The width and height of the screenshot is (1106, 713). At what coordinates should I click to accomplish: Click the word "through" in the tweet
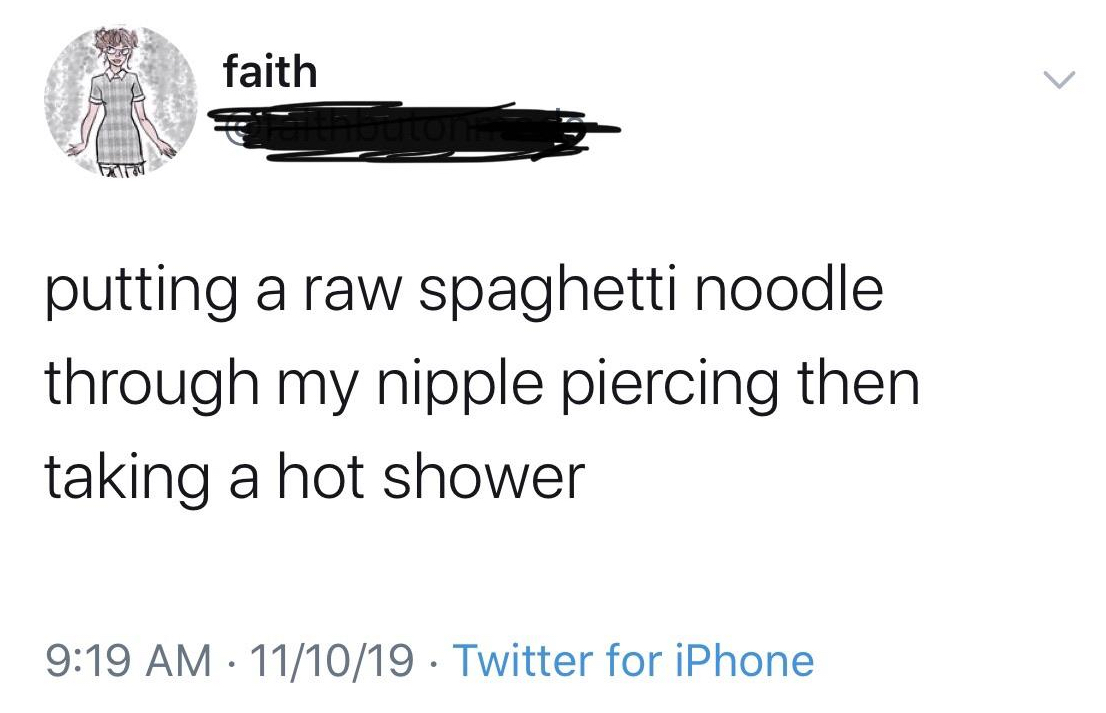point(152,386)
